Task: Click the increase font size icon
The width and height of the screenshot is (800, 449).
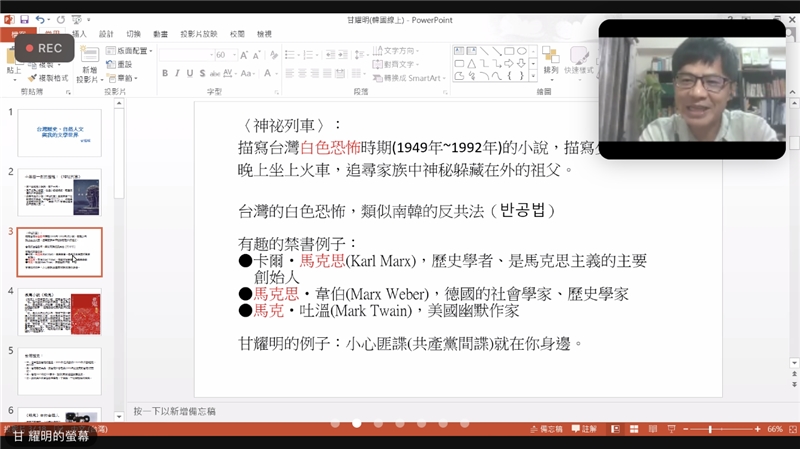Action: click(244, 55)
